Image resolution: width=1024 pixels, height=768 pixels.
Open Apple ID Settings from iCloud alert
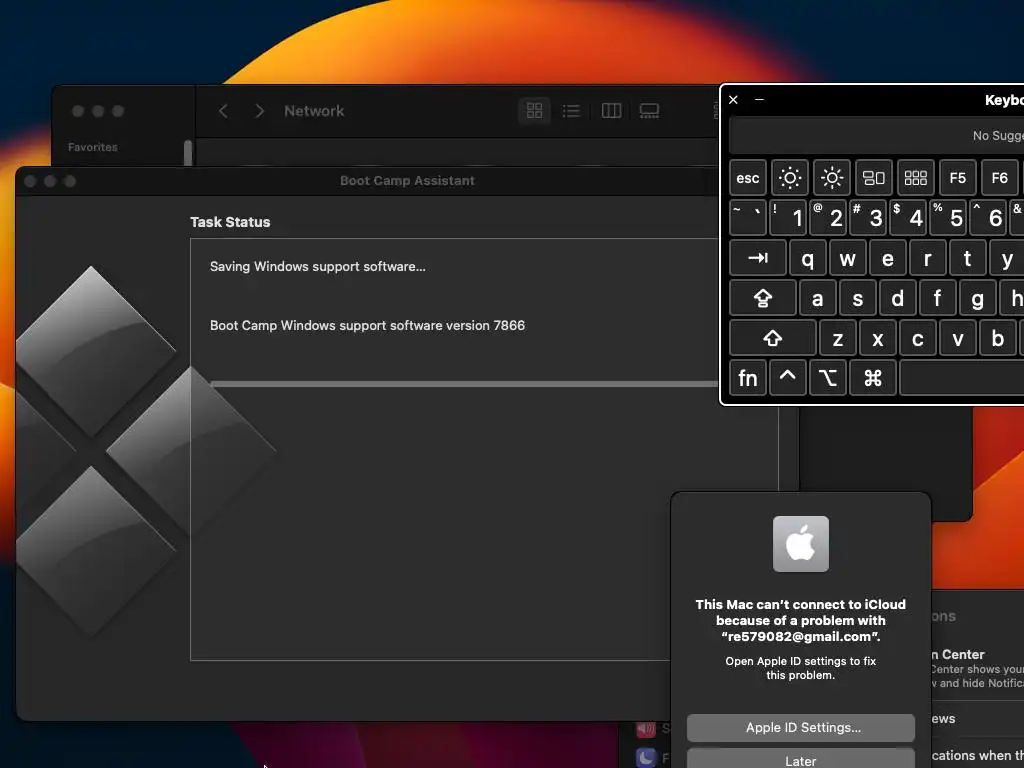pyautogui.click(x=801, y=728)
